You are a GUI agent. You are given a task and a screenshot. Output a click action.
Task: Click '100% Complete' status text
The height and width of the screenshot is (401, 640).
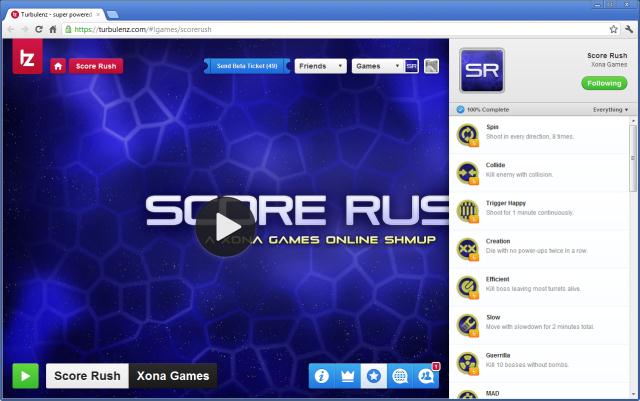(x=488, y=109)
